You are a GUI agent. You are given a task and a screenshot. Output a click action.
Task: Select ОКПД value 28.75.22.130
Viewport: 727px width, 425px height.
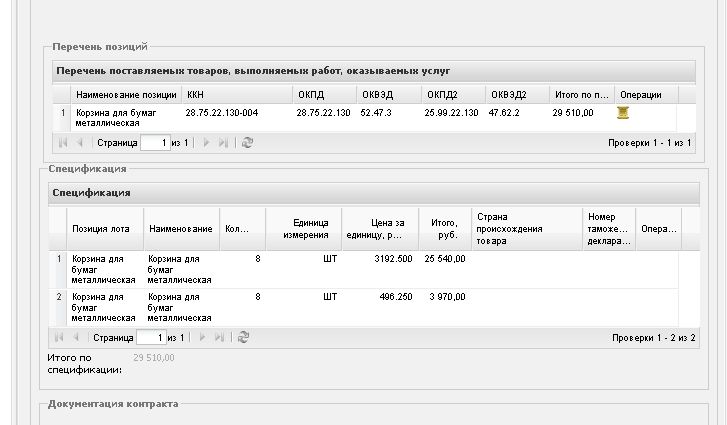point(323,113)
